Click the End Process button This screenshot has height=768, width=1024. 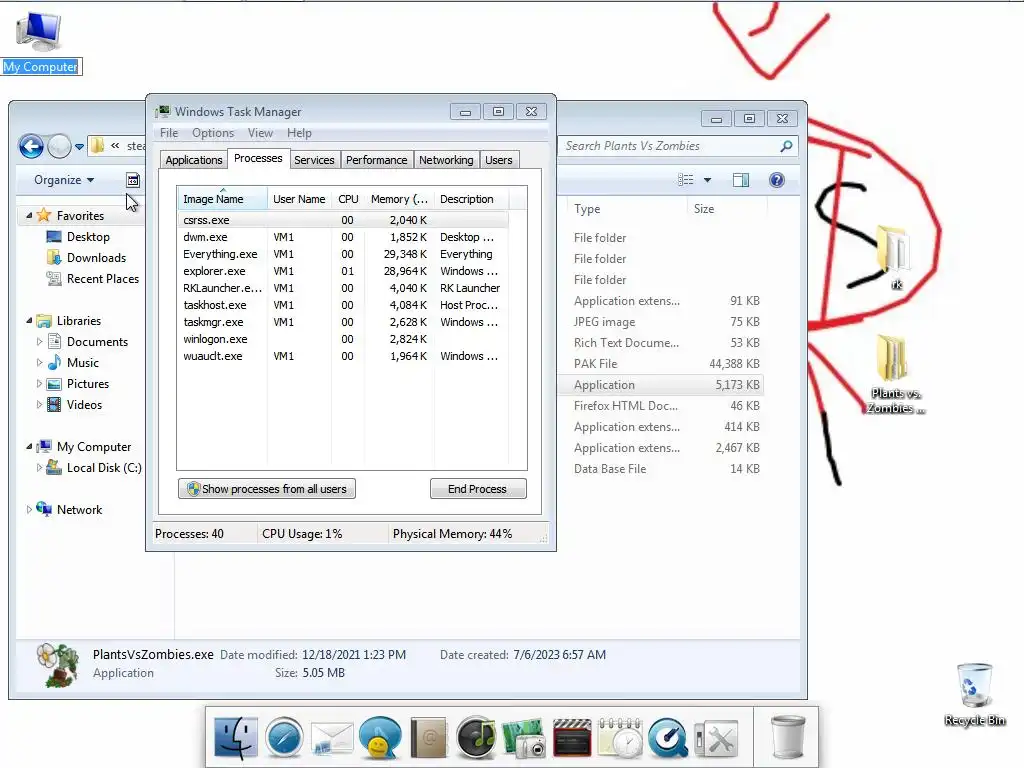click(477, 488)
